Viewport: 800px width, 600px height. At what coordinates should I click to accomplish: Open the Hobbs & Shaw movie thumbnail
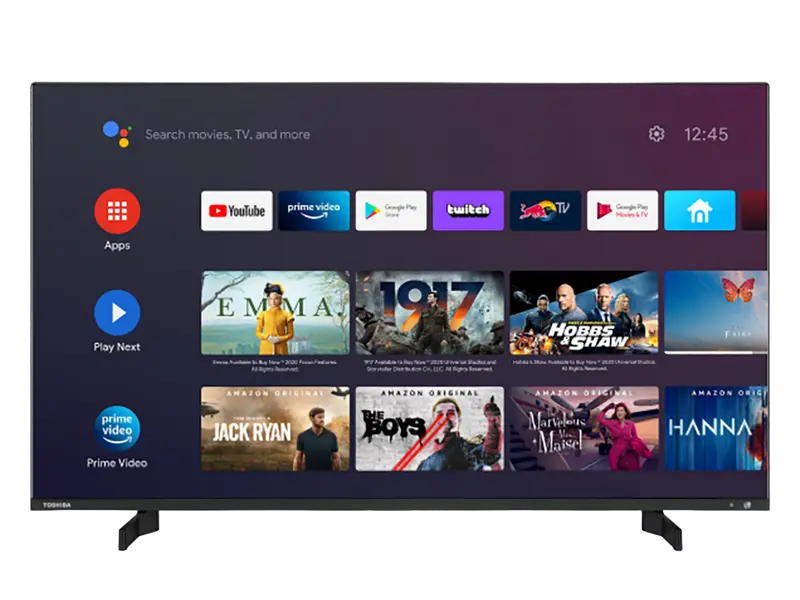(584, 313)
